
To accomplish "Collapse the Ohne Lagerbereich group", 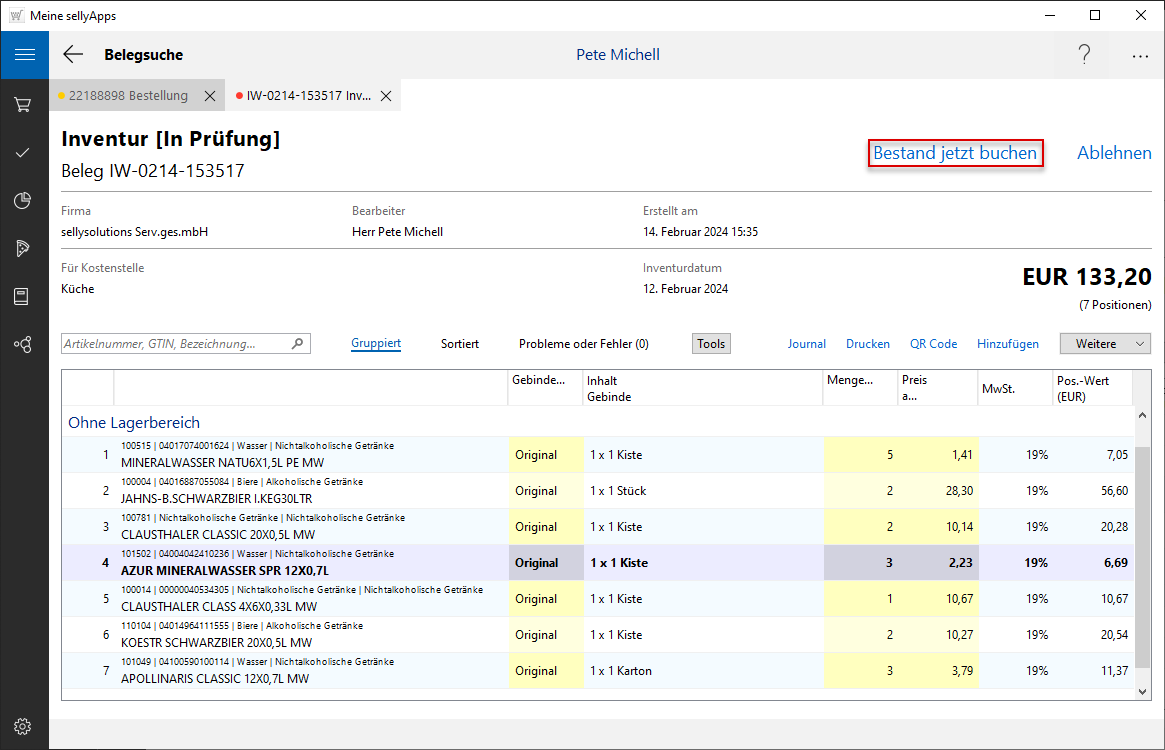I will point(134,423).
